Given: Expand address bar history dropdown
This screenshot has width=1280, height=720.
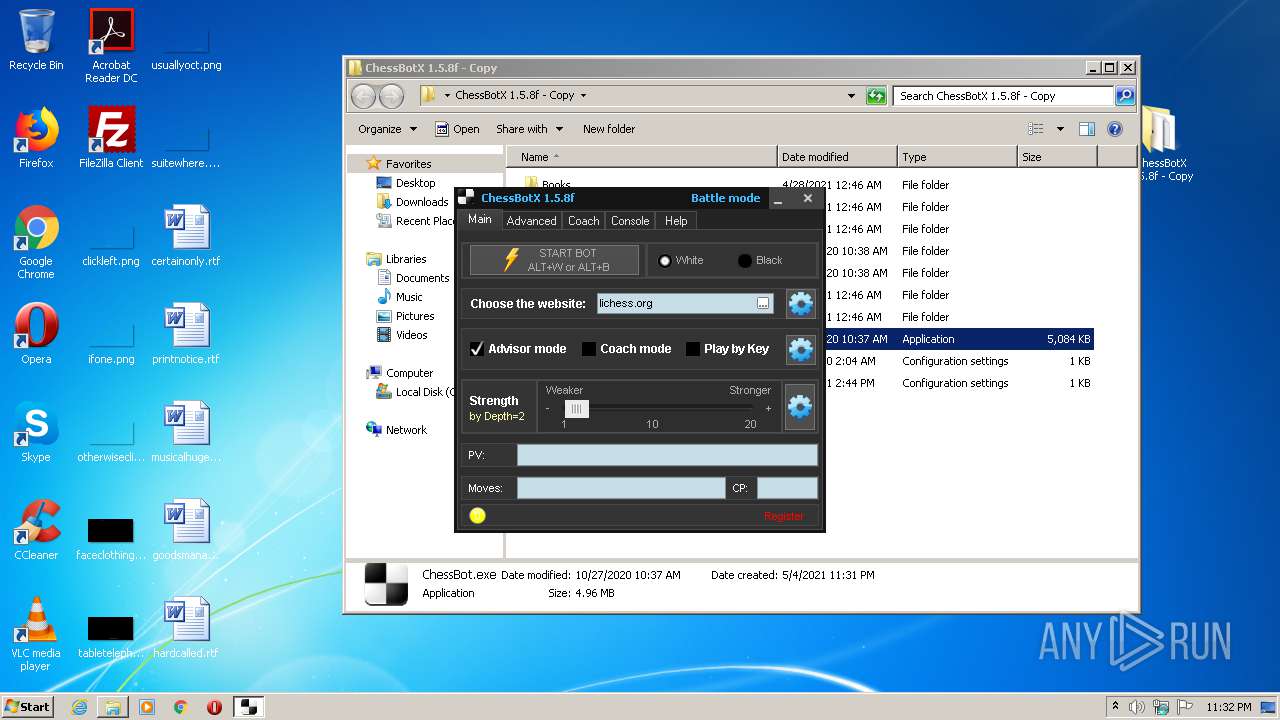Looking at the screenshot, I should pyautogui.click(x=851, y=96).
